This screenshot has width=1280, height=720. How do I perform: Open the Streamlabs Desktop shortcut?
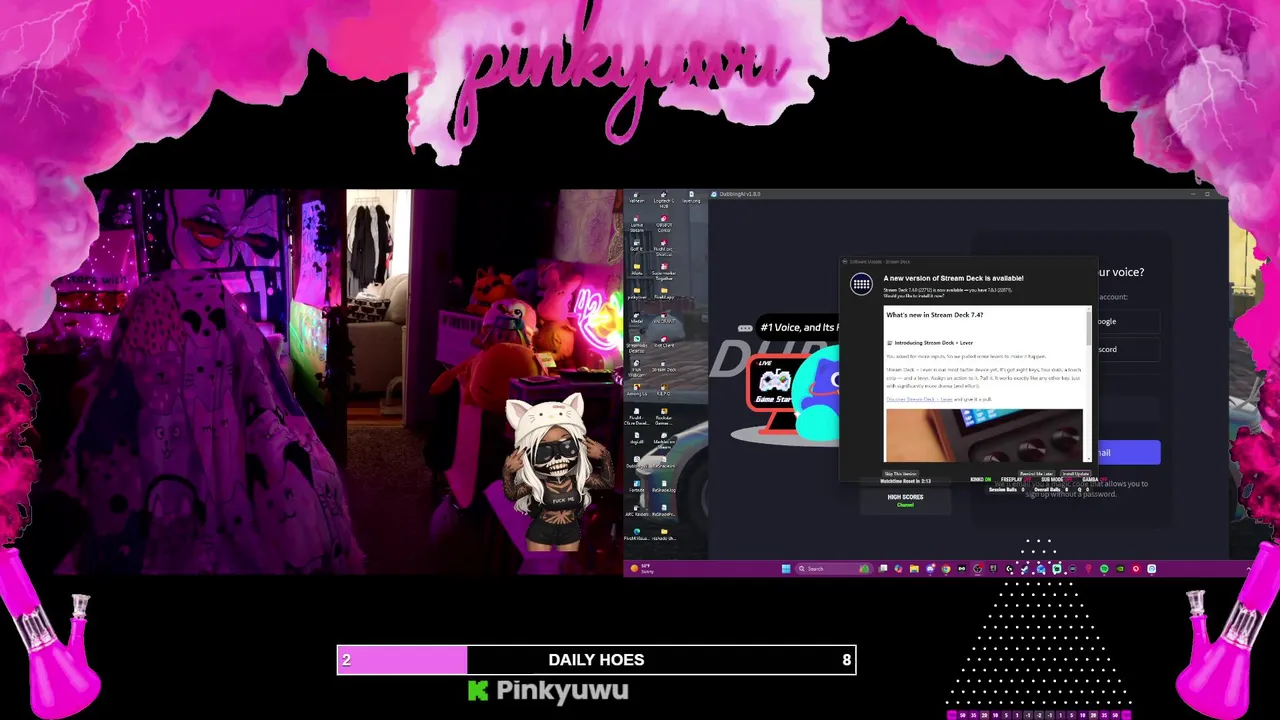point(636,343)
